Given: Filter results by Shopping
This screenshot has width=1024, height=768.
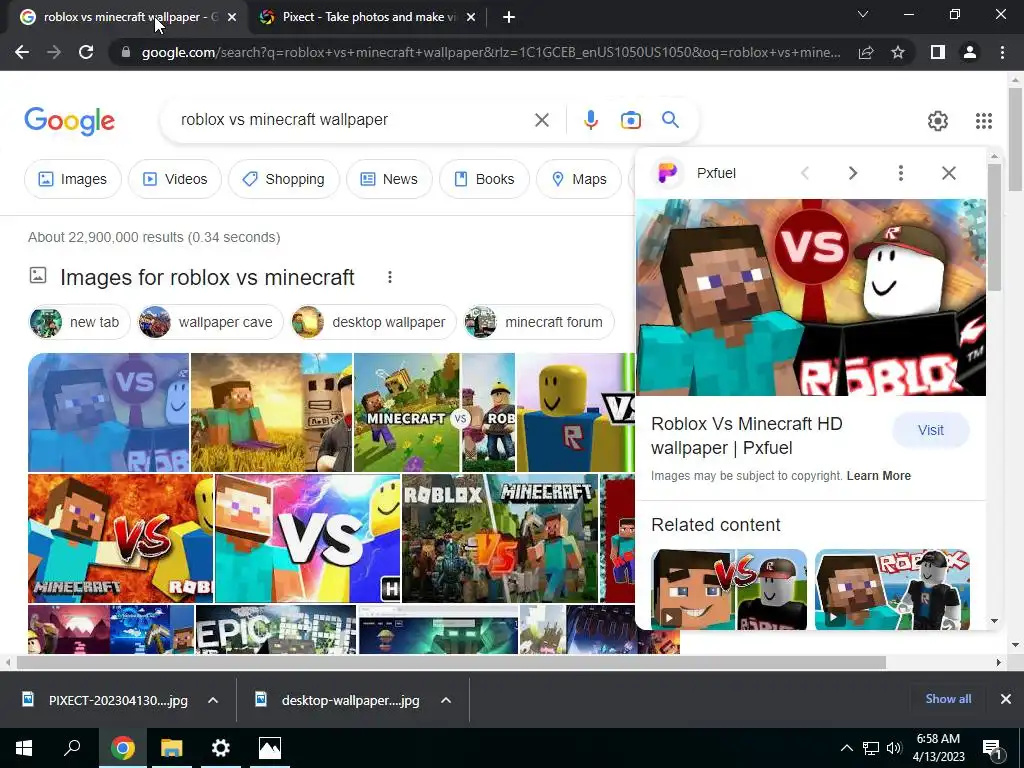Looking at the screenshot, I should [x=283, y=179].
